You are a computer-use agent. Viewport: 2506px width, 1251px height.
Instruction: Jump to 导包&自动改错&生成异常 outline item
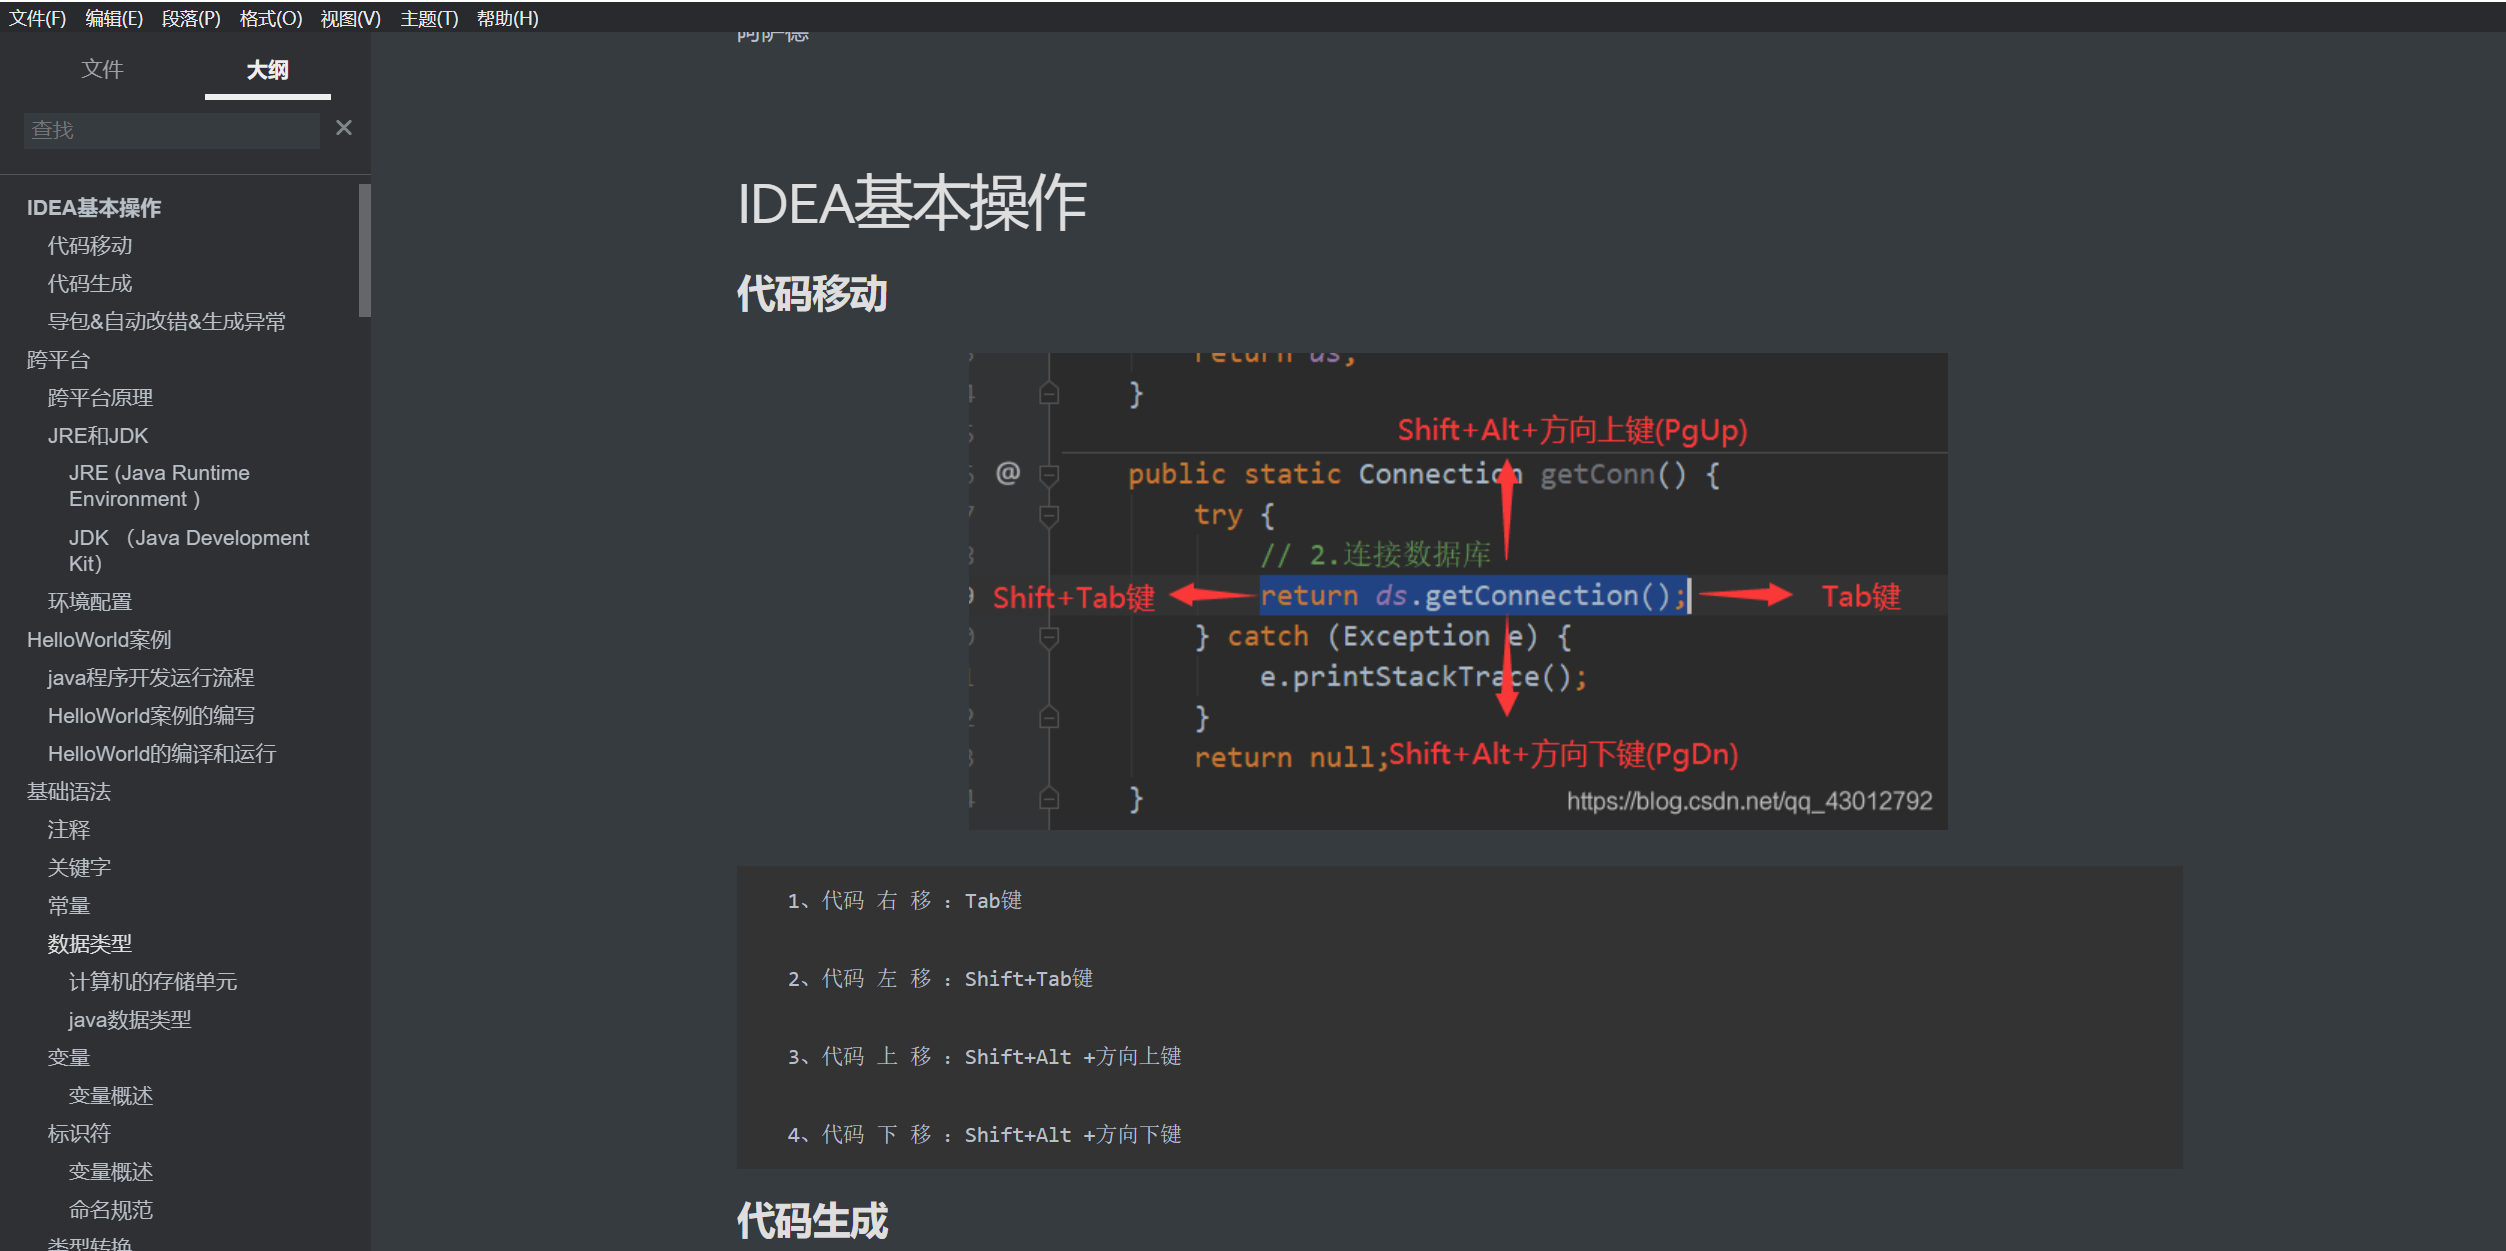click(x=167, y=322)
